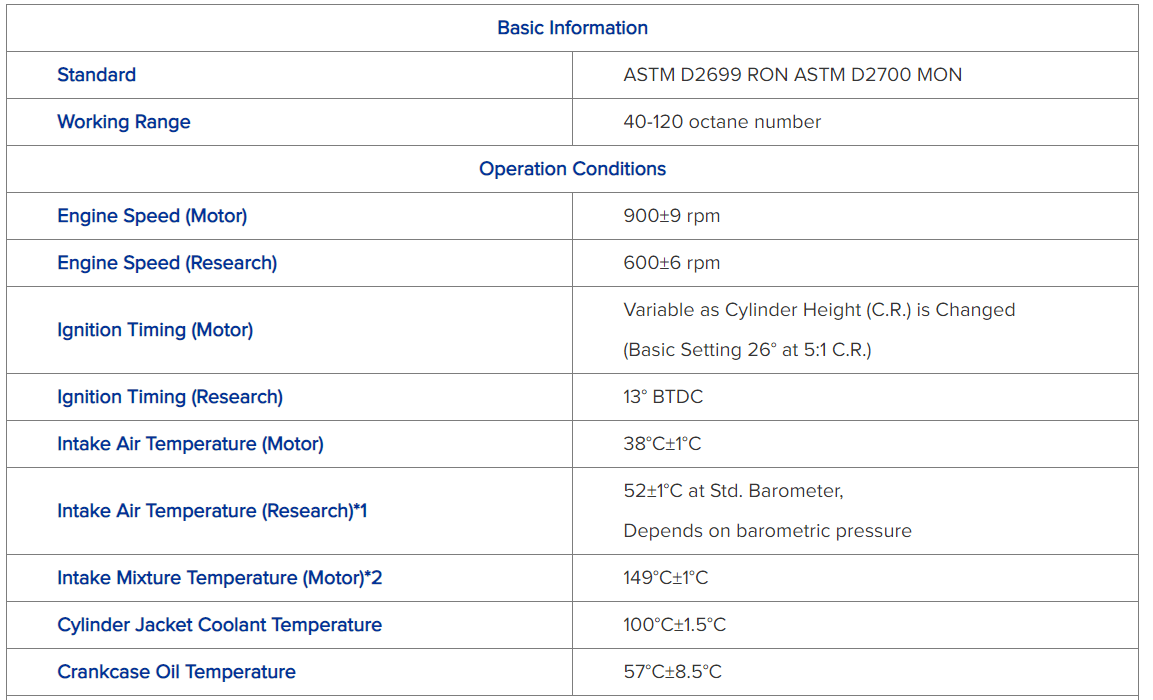Click the 40-120 octane number value
Image resolution: width=1153 pixels, height=700 pixels.
pos(722,122)
